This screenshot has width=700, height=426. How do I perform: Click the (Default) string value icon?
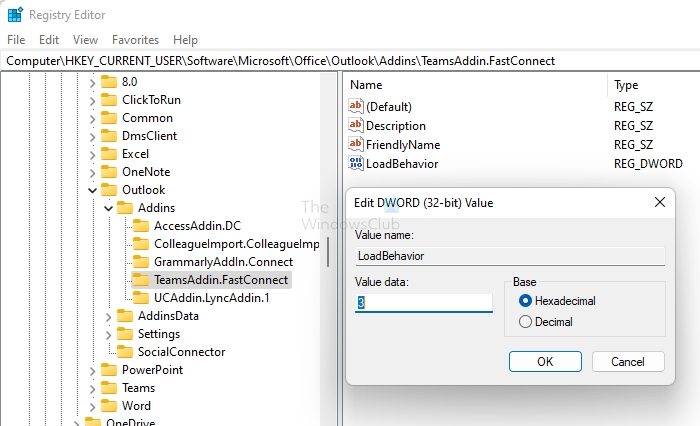pyautogui.click(x=356, y=106)
